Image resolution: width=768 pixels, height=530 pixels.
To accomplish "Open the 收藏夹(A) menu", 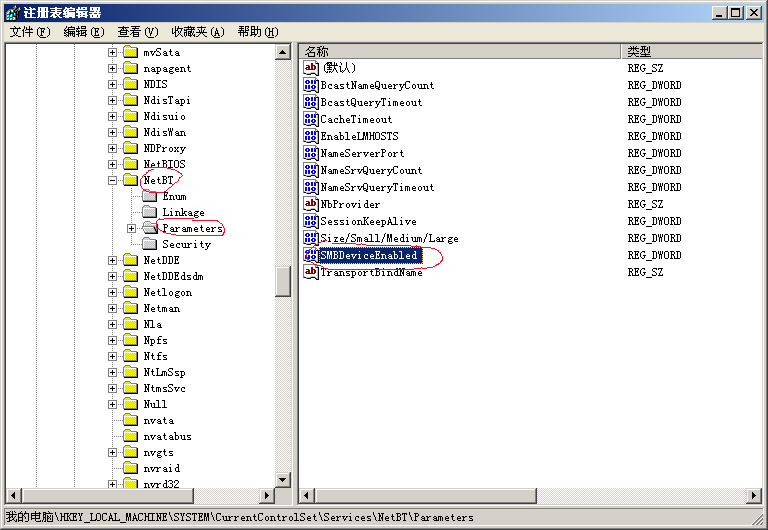I will (x=198, y=32).
